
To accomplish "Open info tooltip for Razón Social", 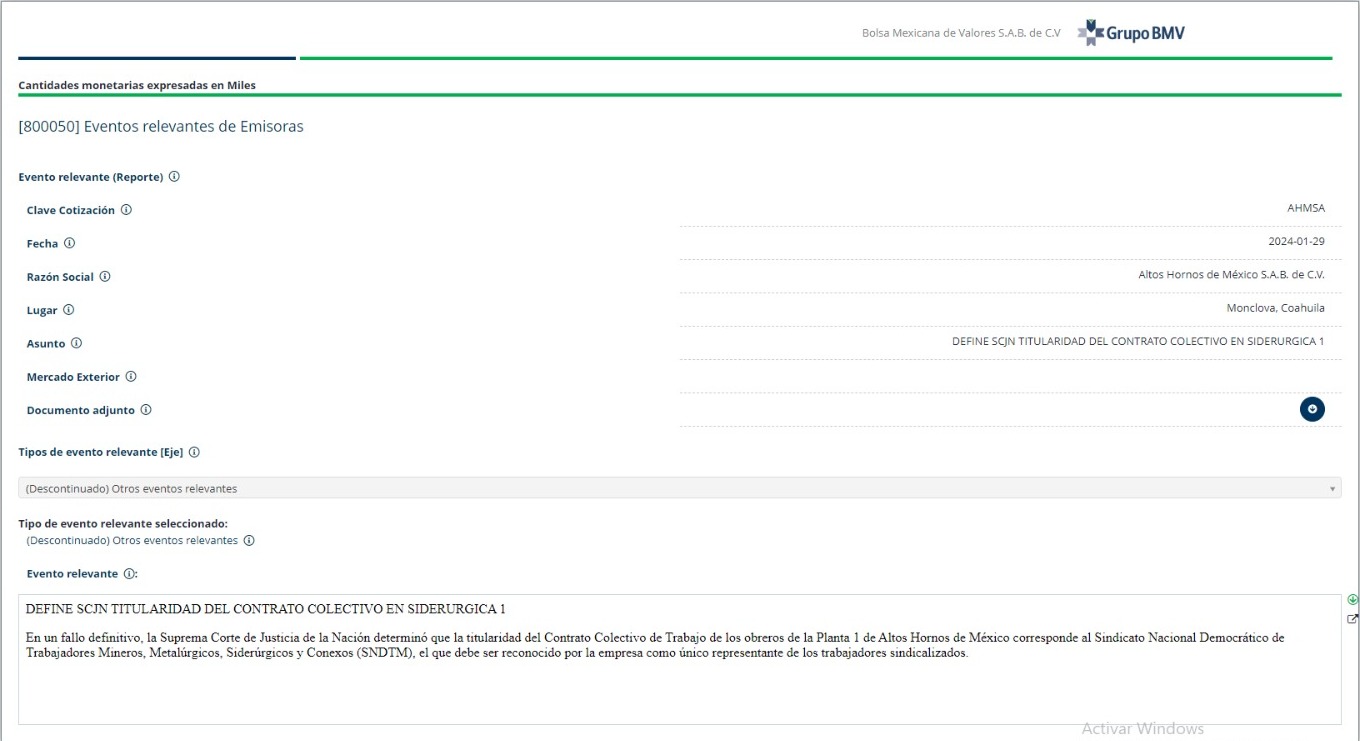I will click(105, 277).
